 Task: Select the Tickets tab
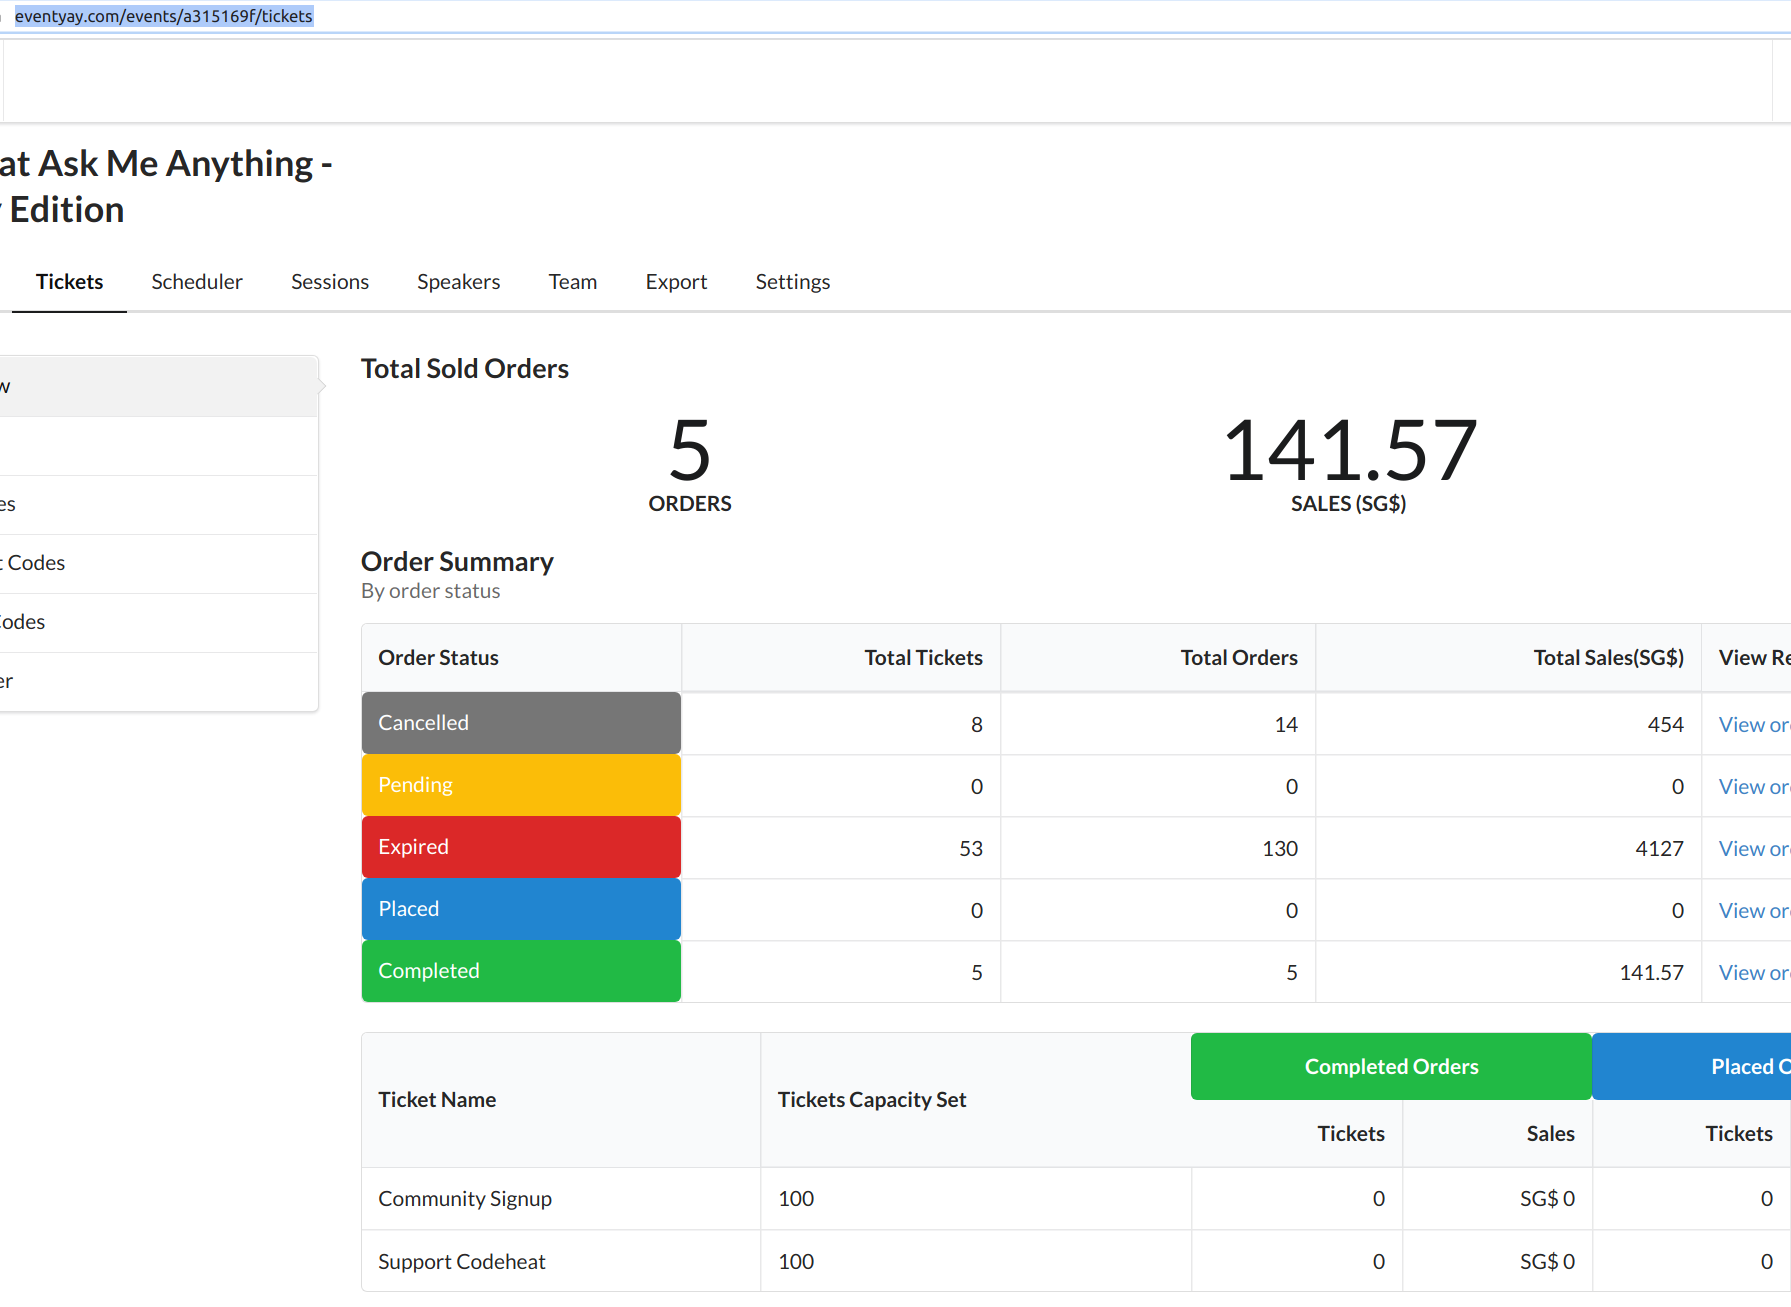click(69, 282)
